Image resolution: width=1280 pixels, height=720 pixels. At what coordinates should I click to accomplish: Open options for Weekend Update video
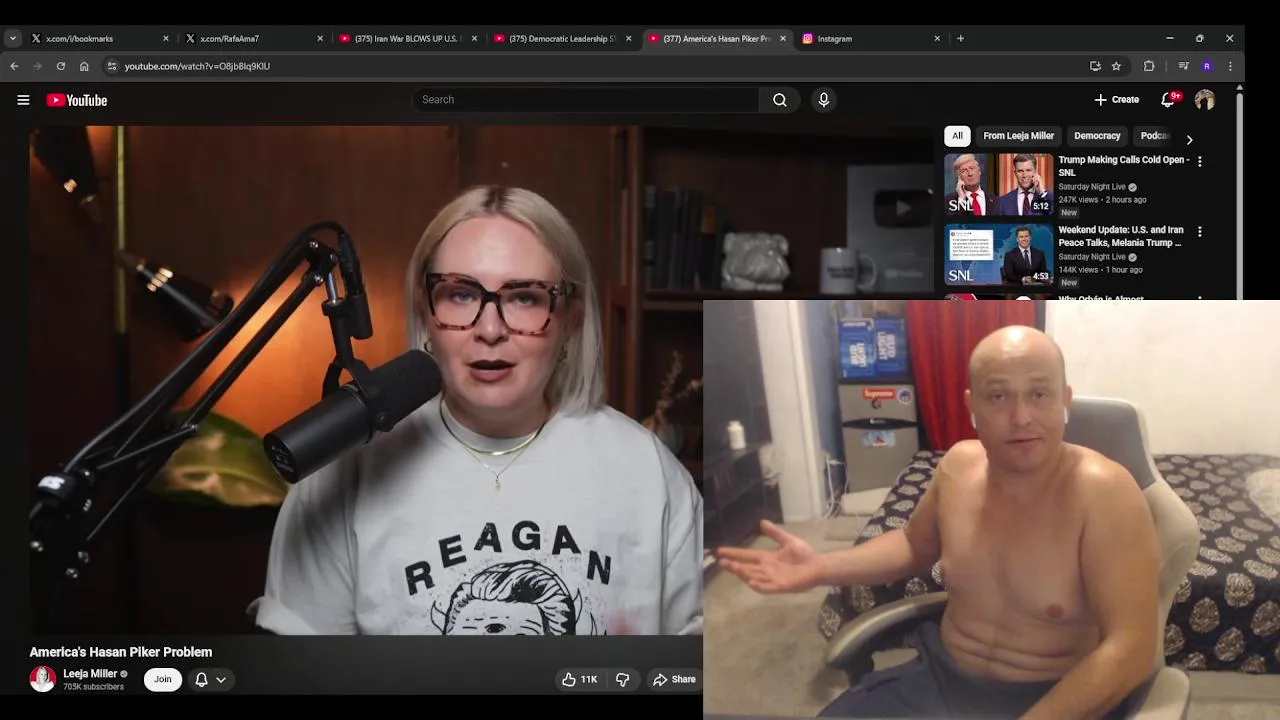click(x=1200, y=231)
